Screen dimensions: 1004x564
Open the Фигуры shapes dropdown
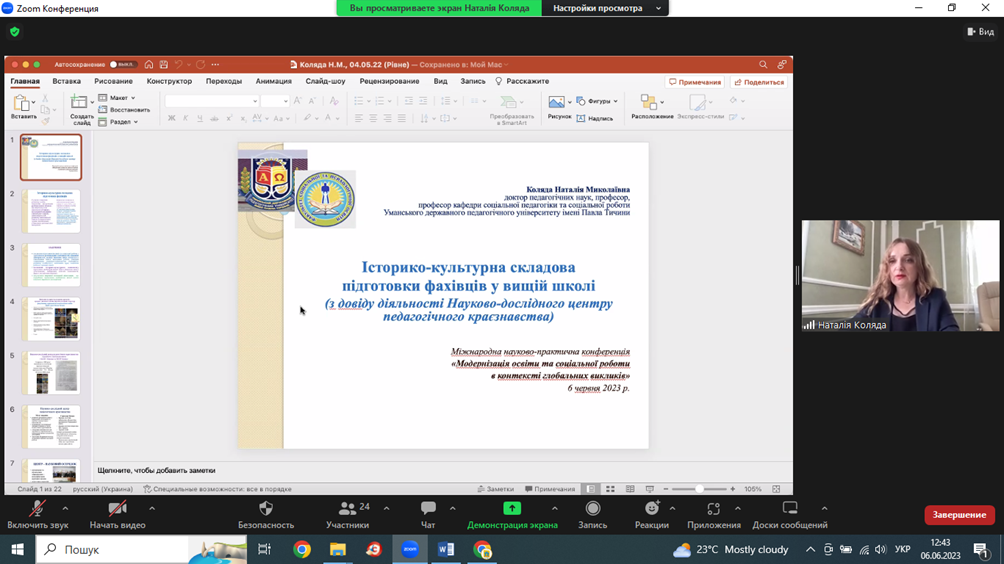(597, 101)
